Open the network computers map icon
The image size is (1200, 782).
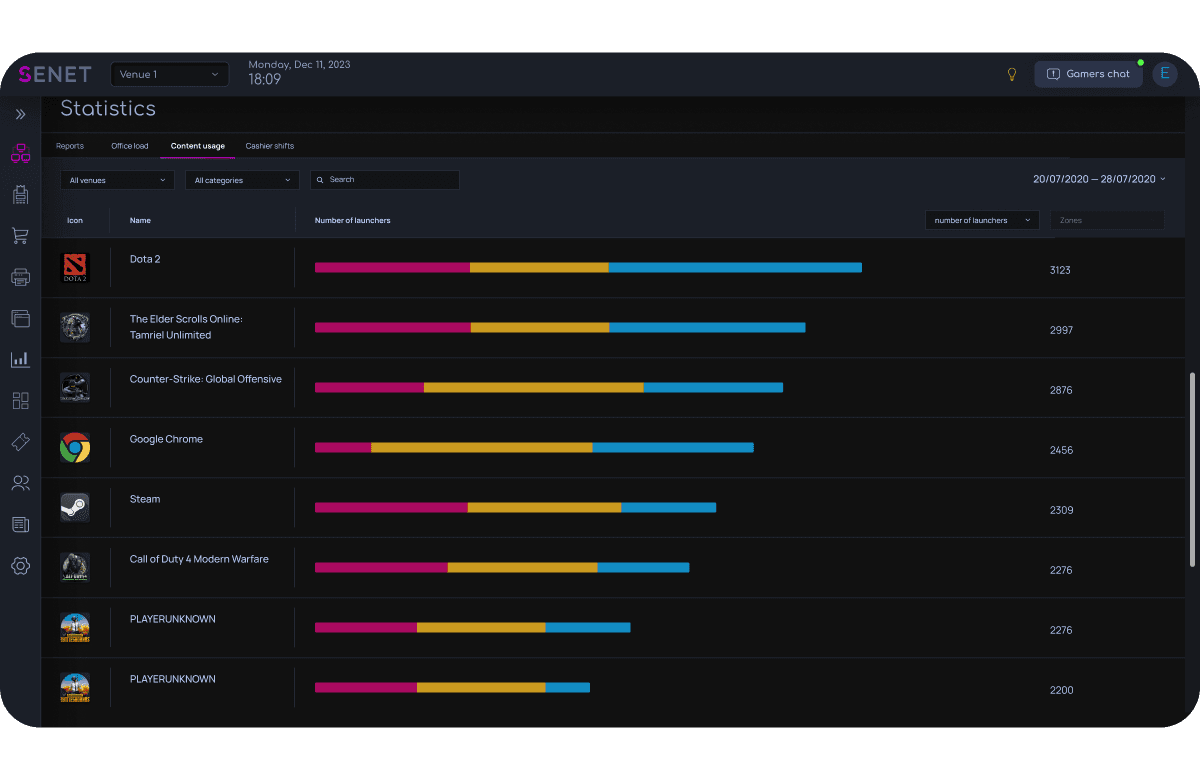tap(20, 154)
